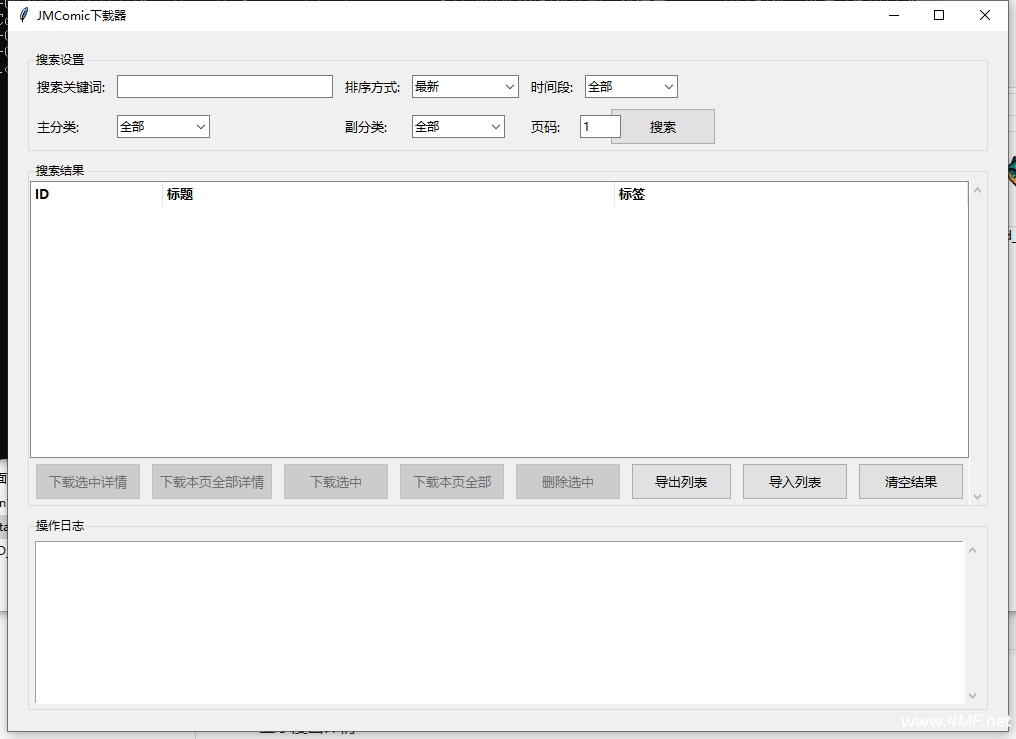The height and width of the screenshot is (739, 1016).
Task: Click the 操作日志 scrollbar down arrow
Action: click(973, 696)
